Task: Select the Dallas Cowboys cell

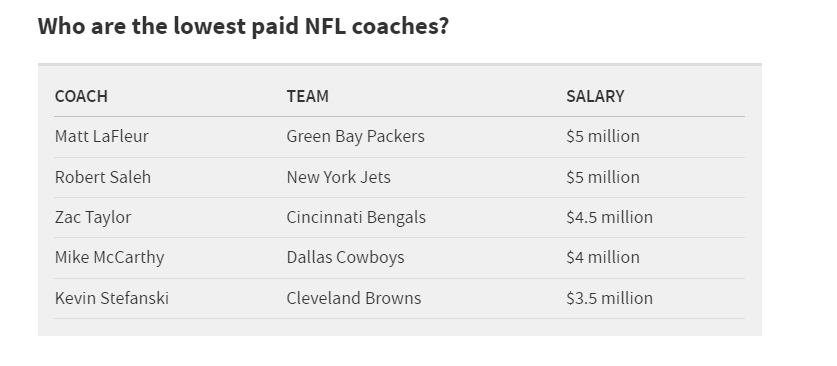Action: [x=345, y=257]
